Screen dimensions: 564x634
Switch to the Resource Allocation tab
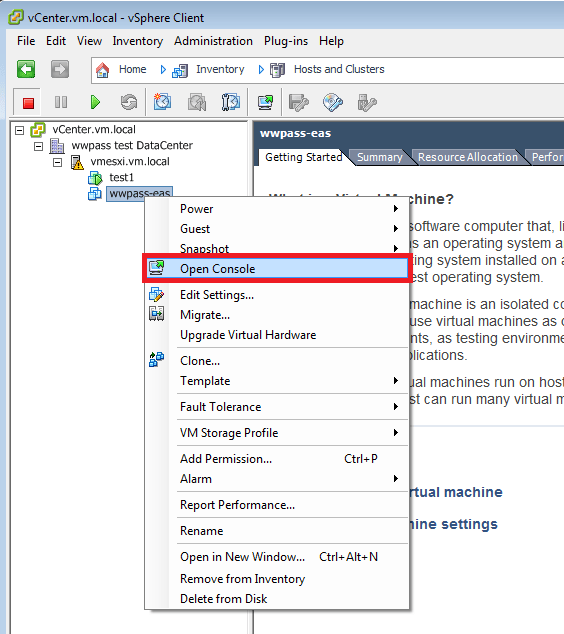coord(468,157)
